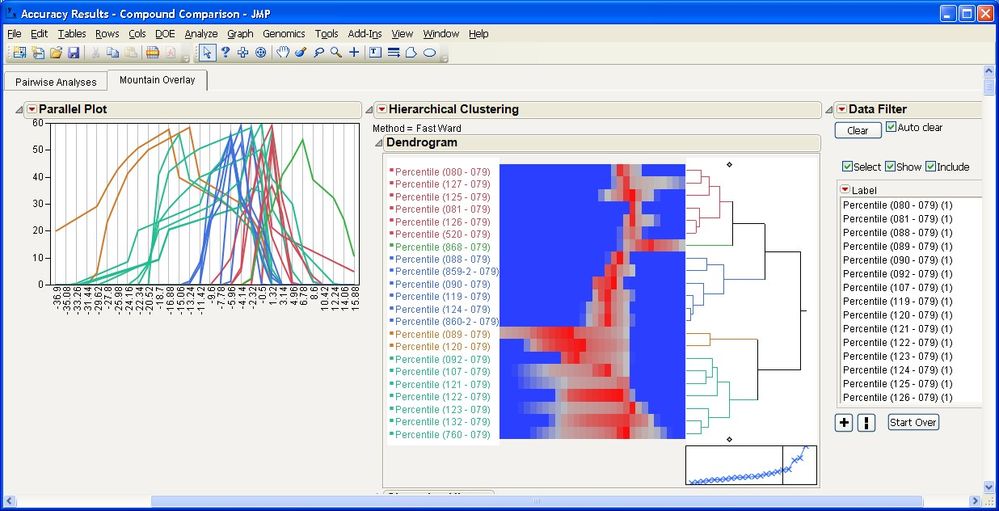The width and height of the screenshot is (999, 511).
Task: Open the Graph menu
Action: tap(240, 34)
